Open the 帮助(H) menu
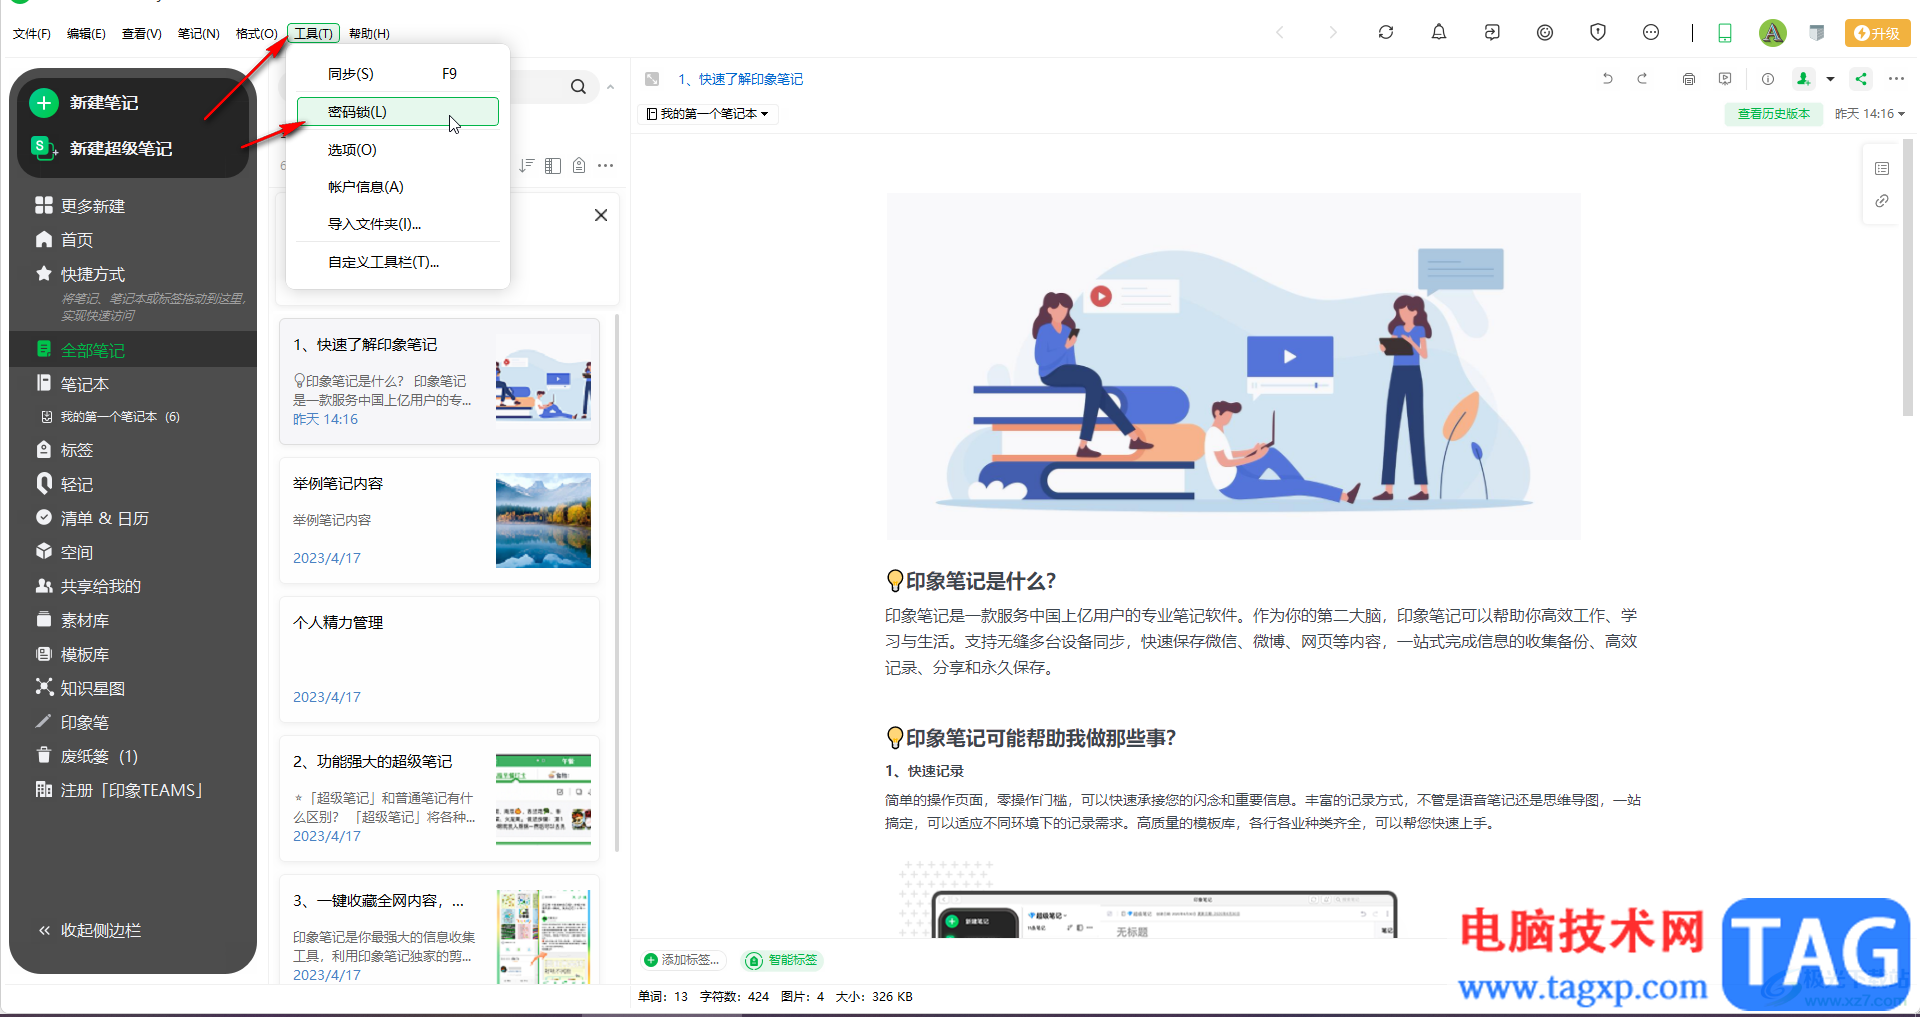This screenshot has height=1017, width=1920. 369,33
